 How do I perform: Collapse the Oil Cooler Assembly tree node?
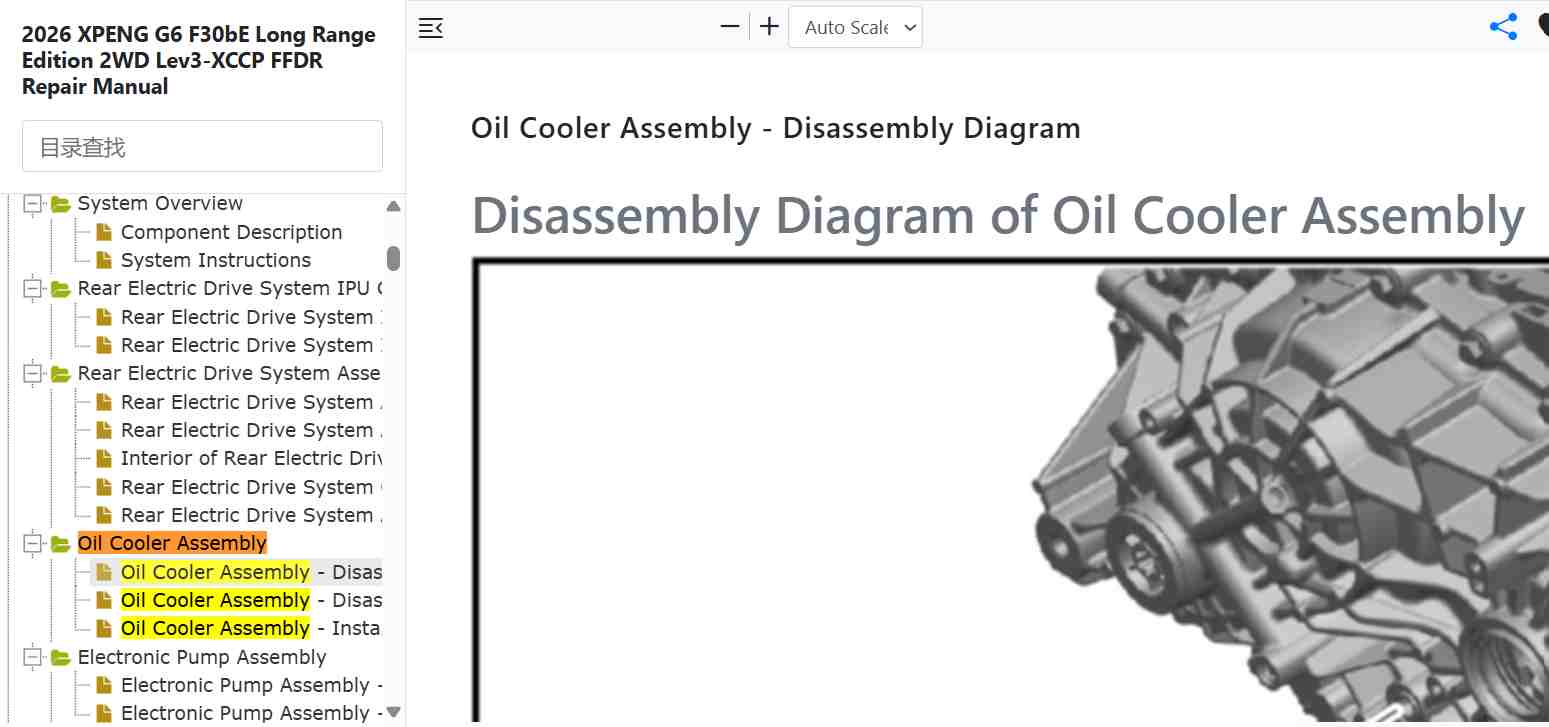coord(34,544)
